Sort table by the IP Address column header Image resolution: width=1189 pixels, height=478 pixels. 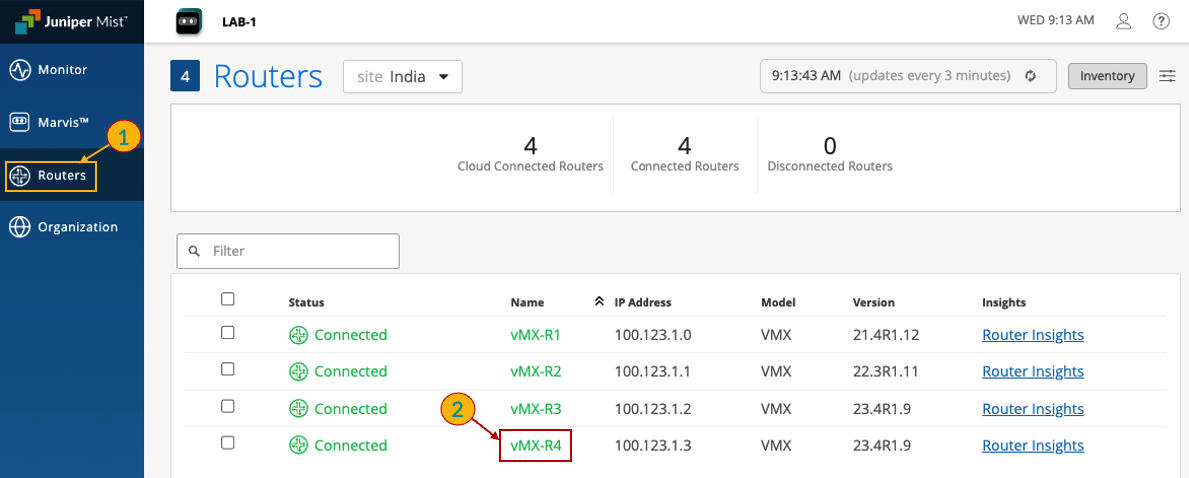642,302
